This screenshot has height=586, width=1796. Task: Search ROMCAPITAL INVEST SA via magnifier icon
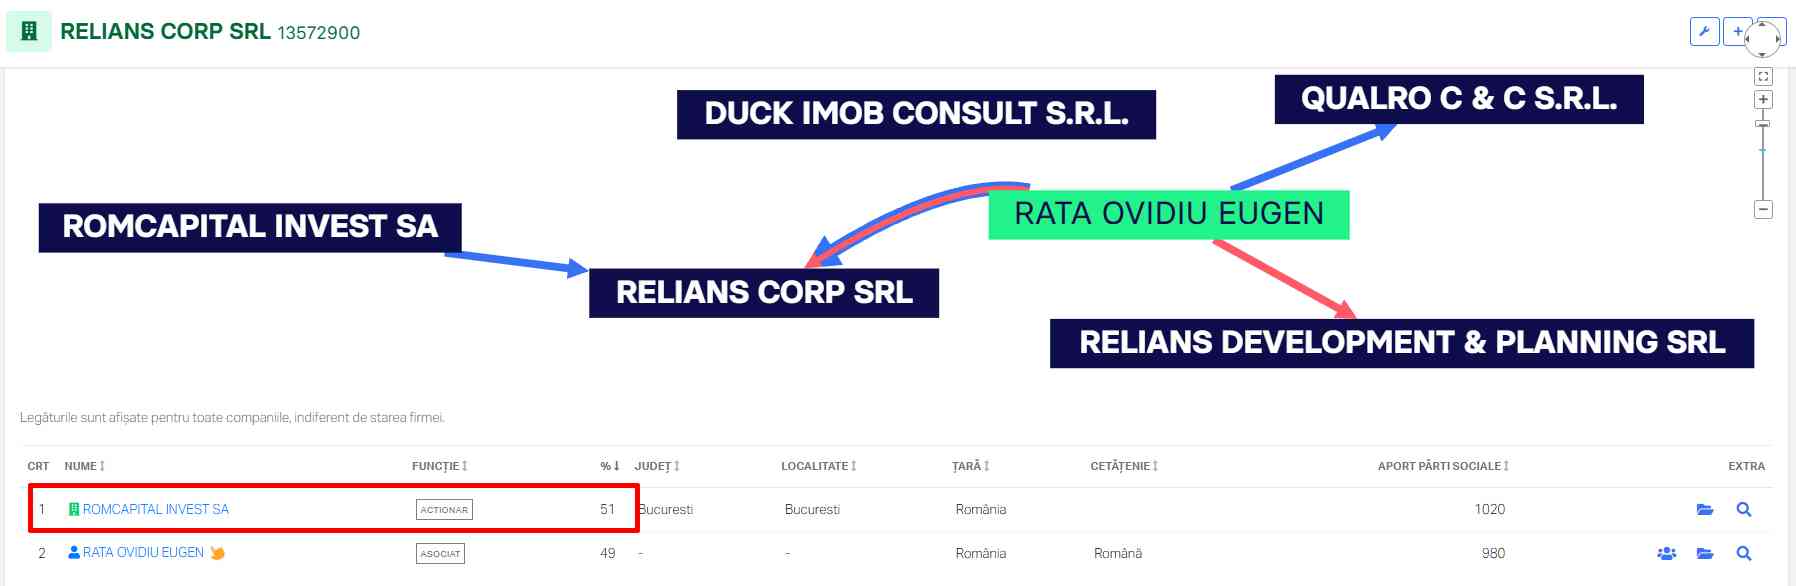(x=1744, y=510)
